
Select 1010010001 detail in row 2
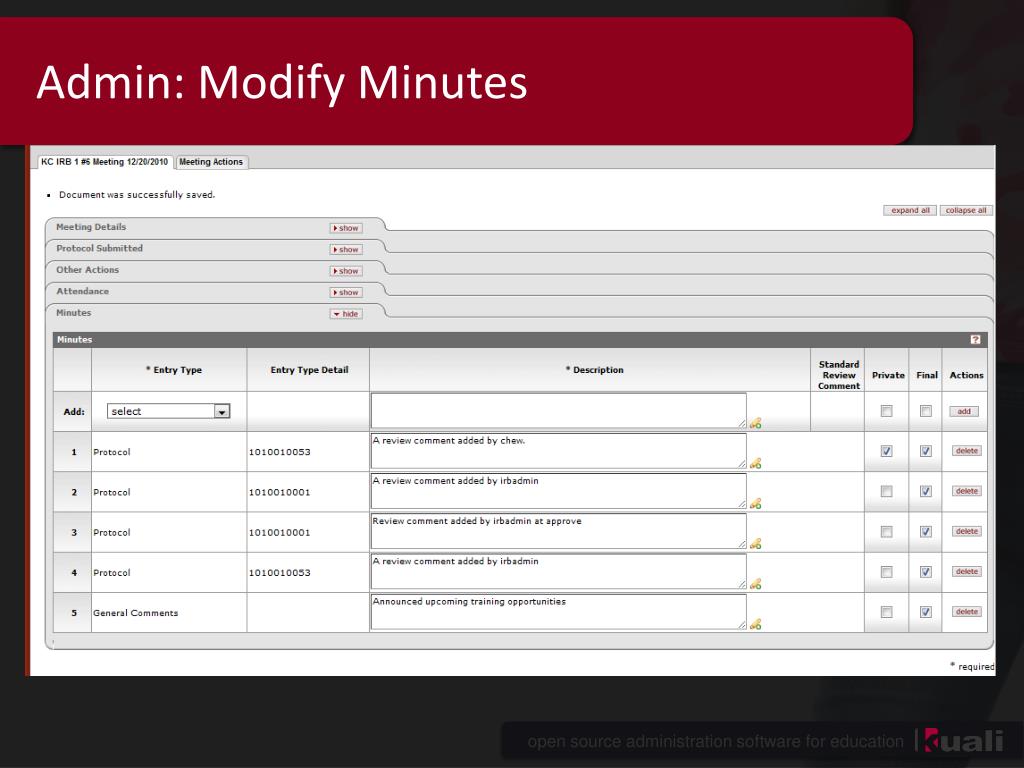pos(280,492)
